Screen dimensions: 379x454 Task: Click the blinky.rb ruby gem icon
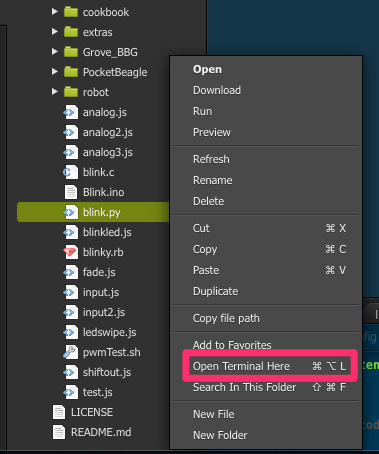(70, 252)
